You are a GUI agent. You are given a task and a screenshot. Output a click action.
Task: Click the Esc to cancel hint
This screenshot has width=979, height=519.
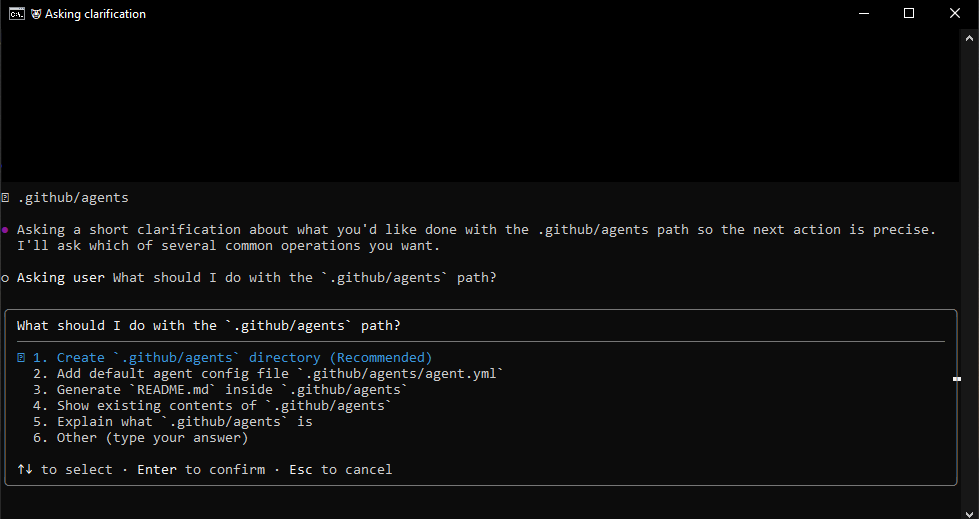(341, 470)
